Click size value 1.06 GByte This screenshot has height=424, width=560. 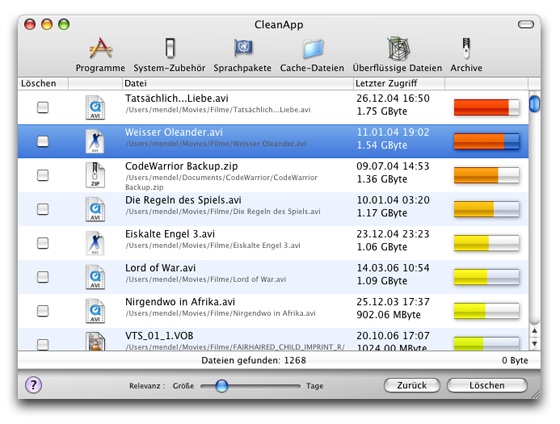pyautogui.click(x=382, y=247)
